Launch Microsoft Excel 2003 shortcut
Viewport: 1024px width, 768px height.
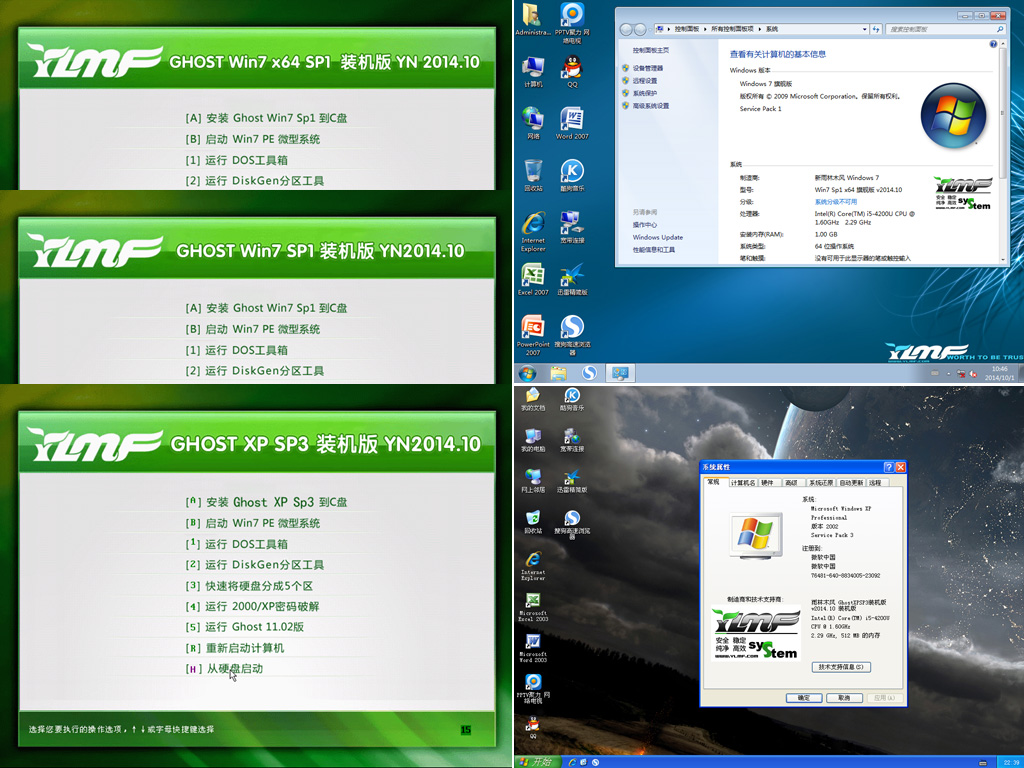[533, 607]
